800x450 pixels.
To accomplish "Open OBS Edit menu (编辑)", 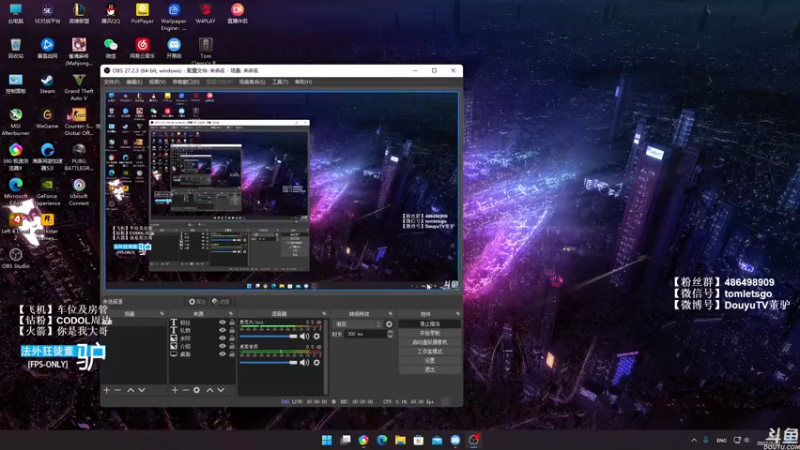I will click(134, 82).
